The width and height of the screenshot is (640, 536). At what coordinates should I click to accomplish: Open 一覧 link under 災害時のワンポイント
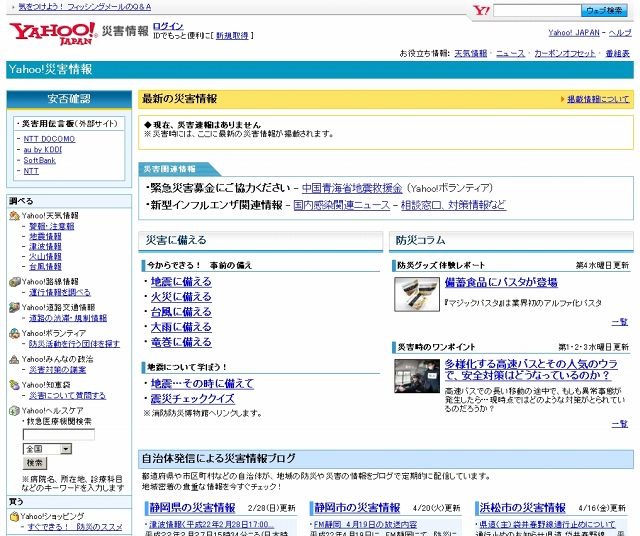point(620,424)
